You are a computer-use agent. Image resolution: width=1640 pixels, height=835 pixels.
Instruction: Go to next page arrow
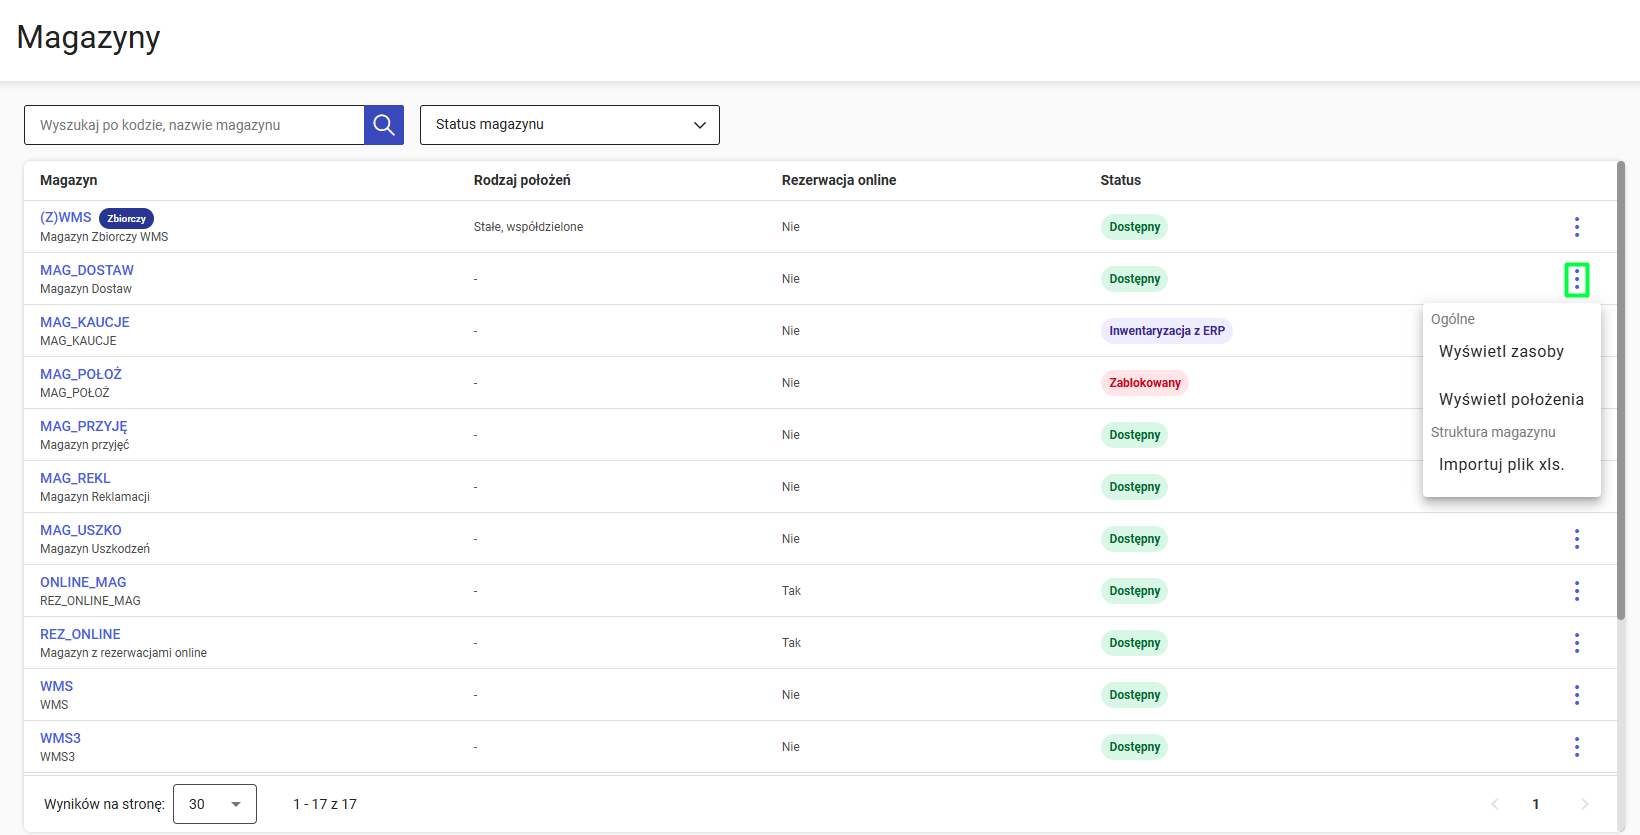[x=1584, y=804]
